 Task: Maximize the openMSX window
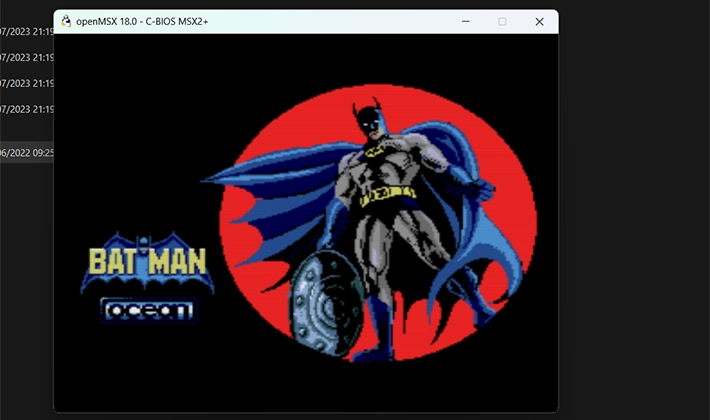click(502, 21)
